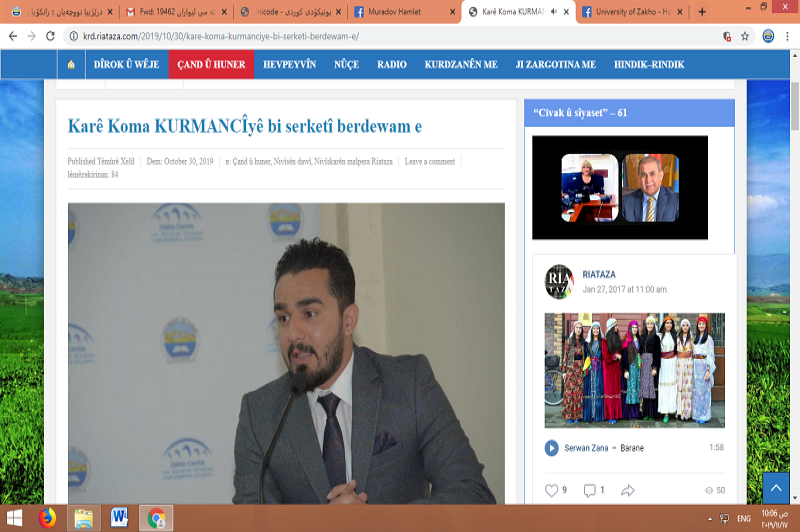The width and height of the screenshot is (800, 532).
Task: Select KURDZANÊN ME in the navigation bar
Action: [x=463, y=64]
